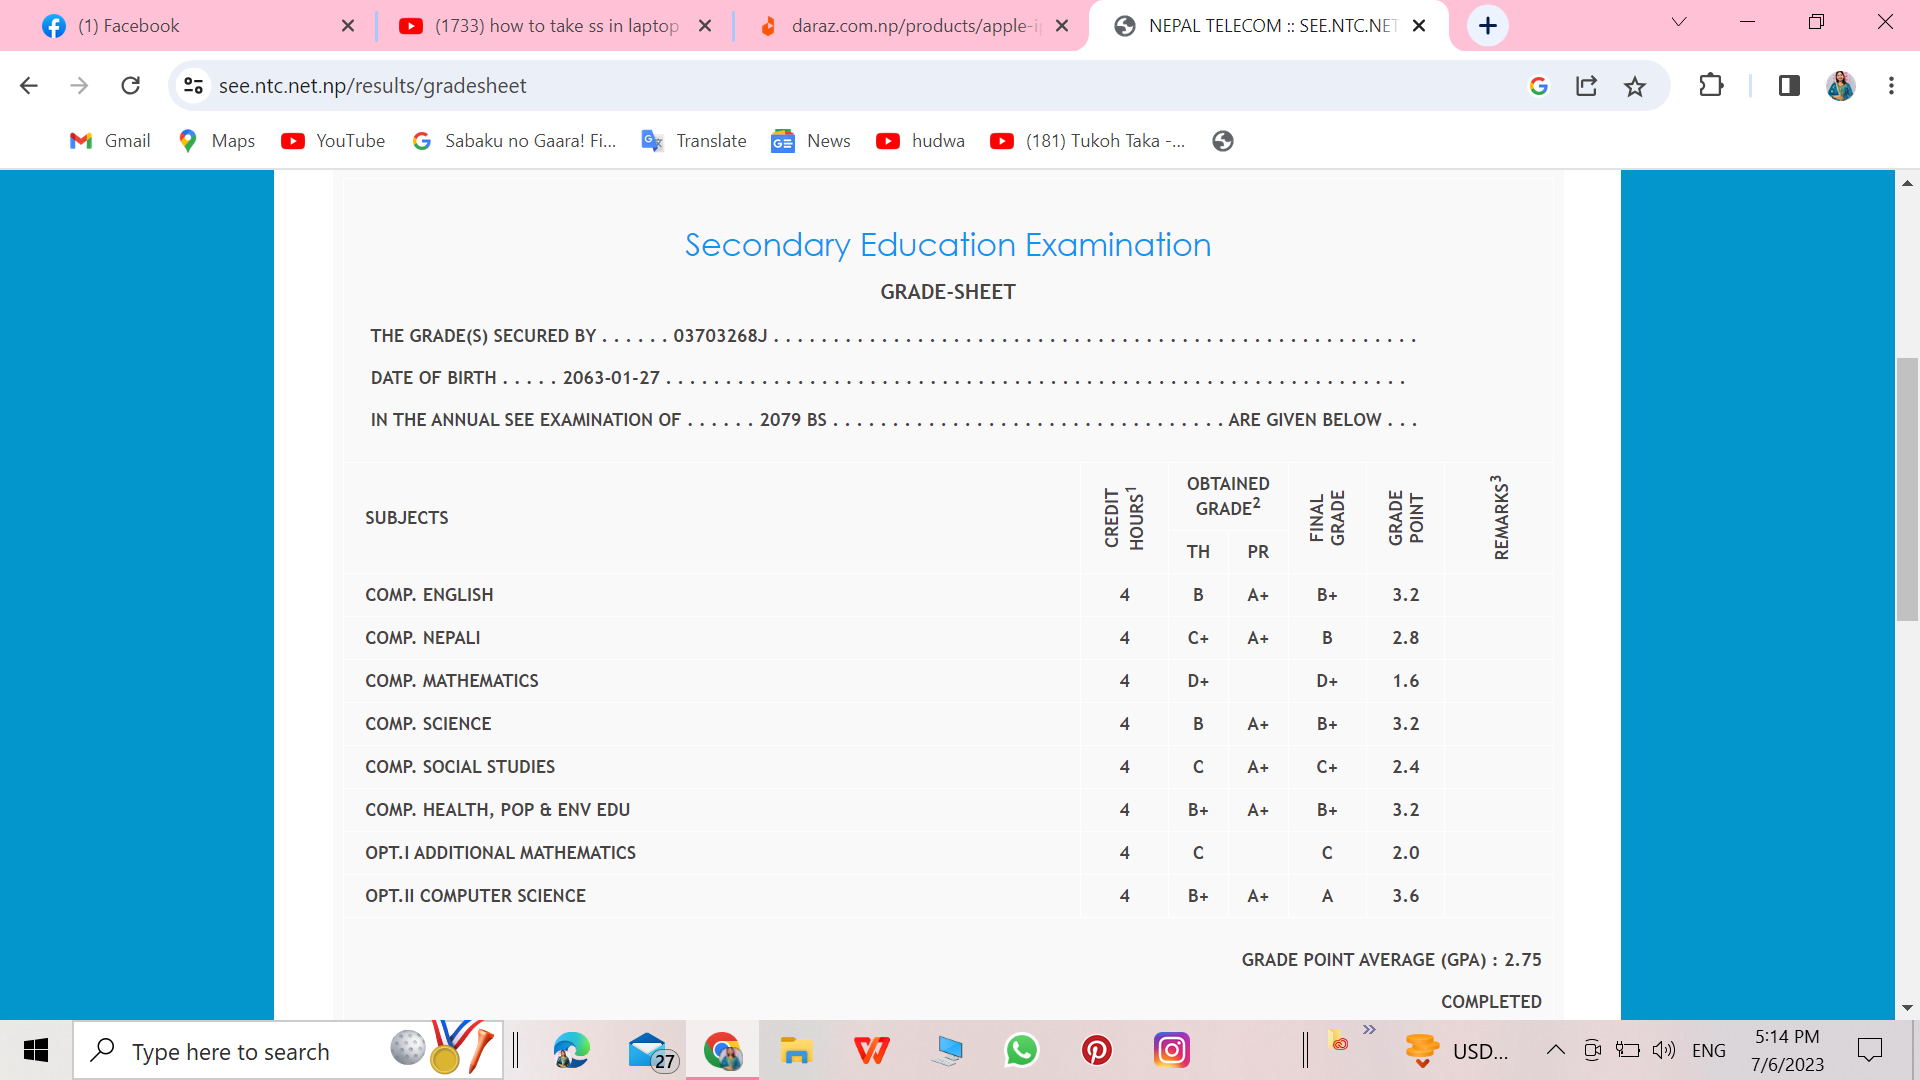Viewport: 1920px width, 1080px height.
Task: View site information icon in address bar
Action: pos(194,86)
